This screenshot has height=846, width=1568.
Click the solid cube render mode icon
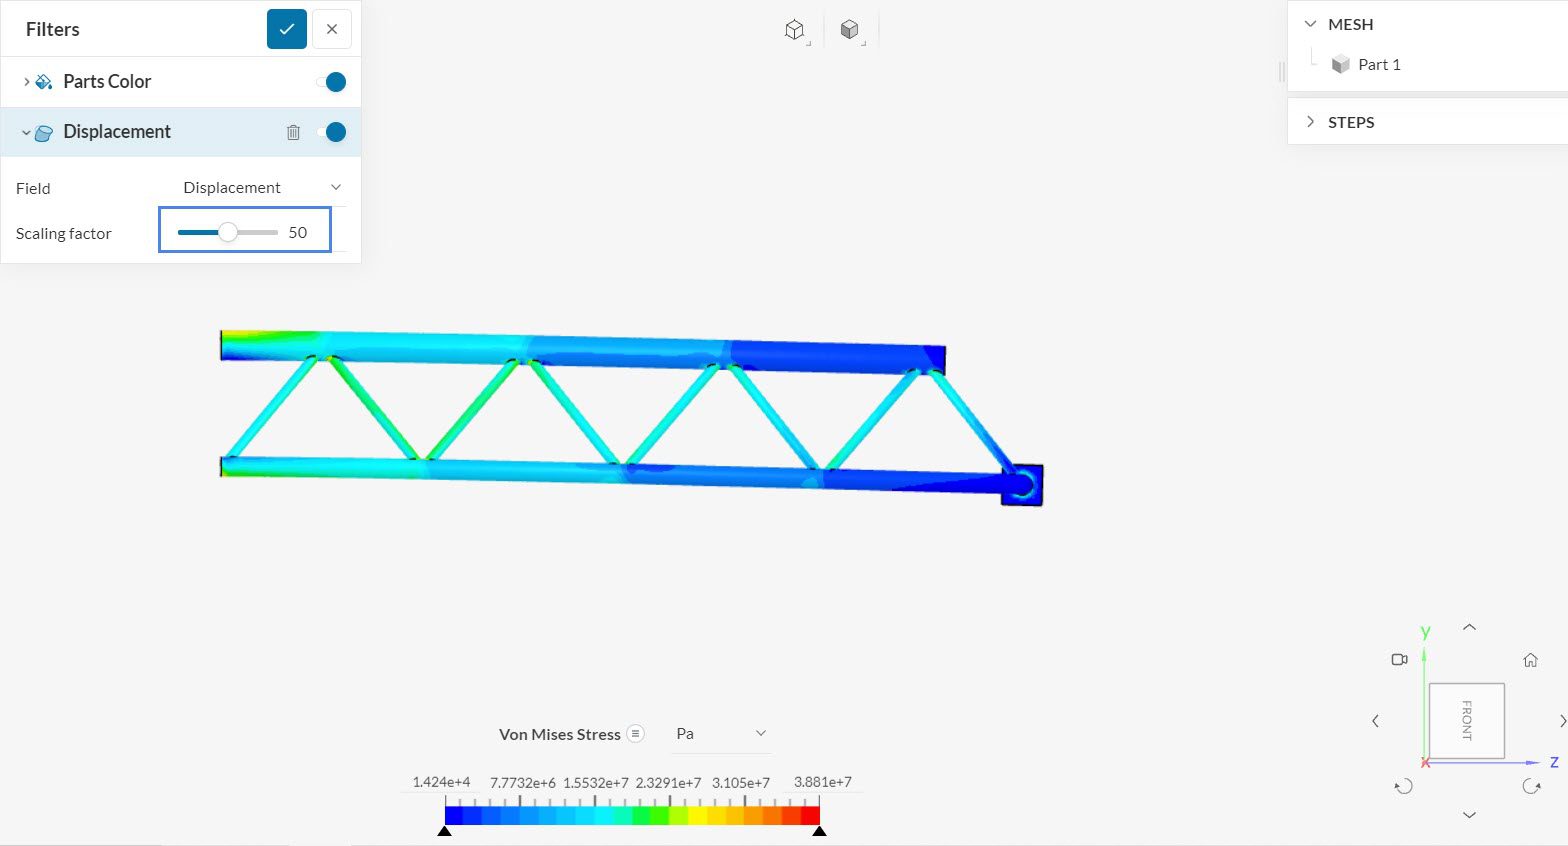point(849,30)
